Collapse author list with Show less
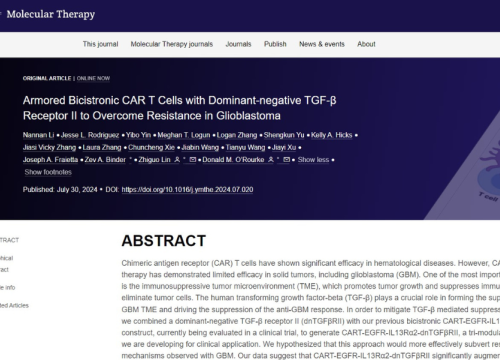This screenshot has height=360, width=500. pos(313,160)
